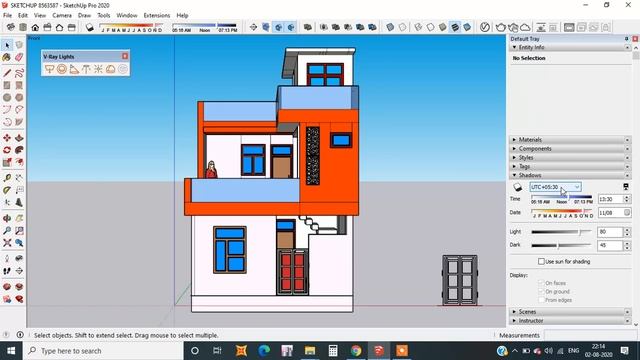Toggle Shaded With Textures style
This screenshot has height=360, width=640.
pyautogui.click(x=455, y=27)
